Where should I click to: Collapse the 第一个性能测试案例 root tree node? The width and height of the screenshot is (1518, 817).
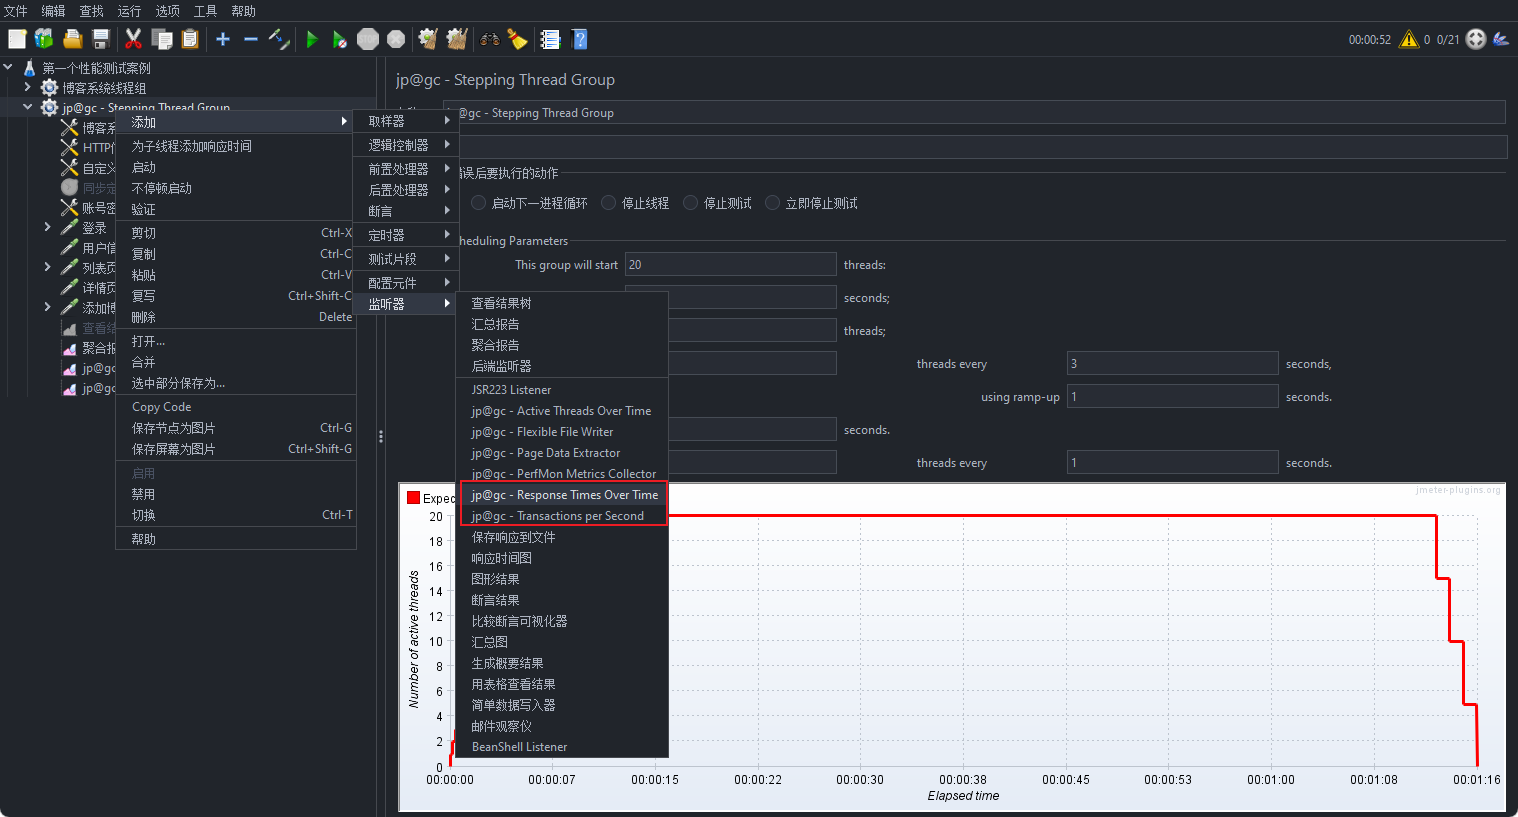[x=8, y=67]
